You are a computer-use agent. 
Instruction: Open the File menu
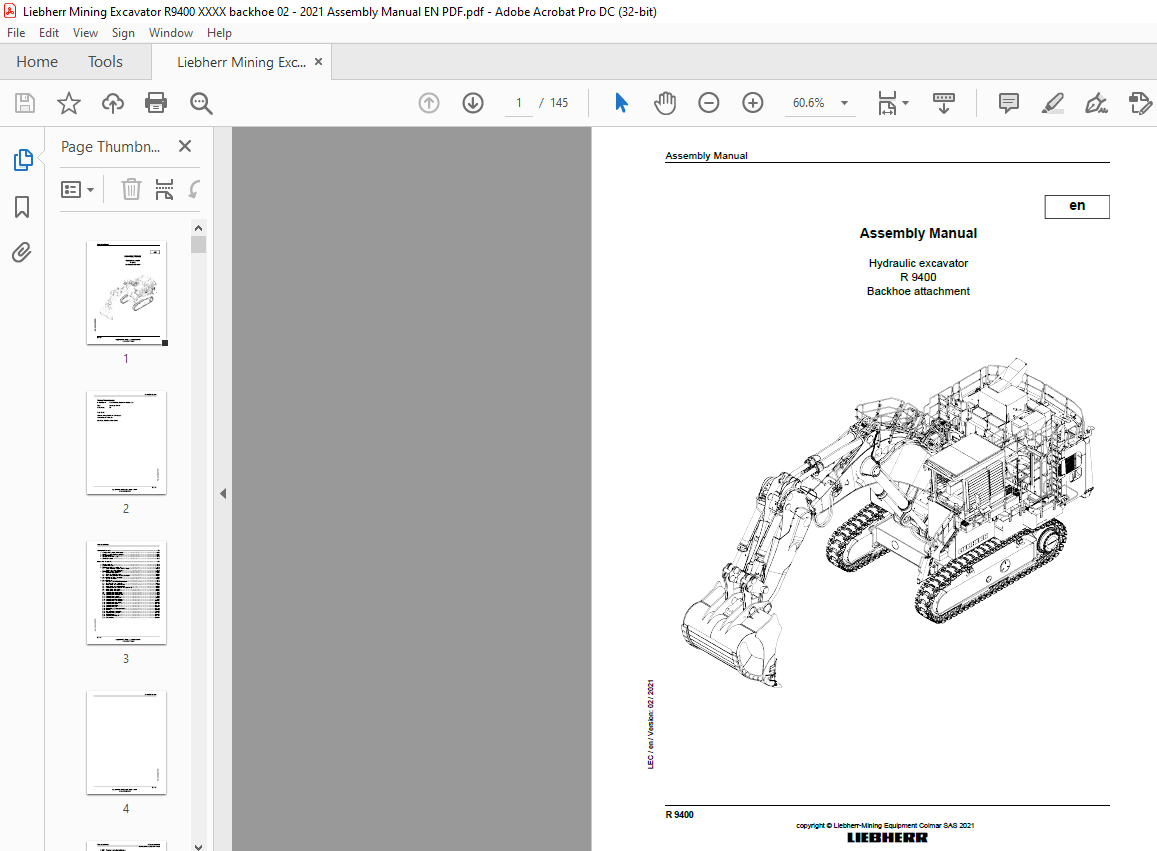16,32
